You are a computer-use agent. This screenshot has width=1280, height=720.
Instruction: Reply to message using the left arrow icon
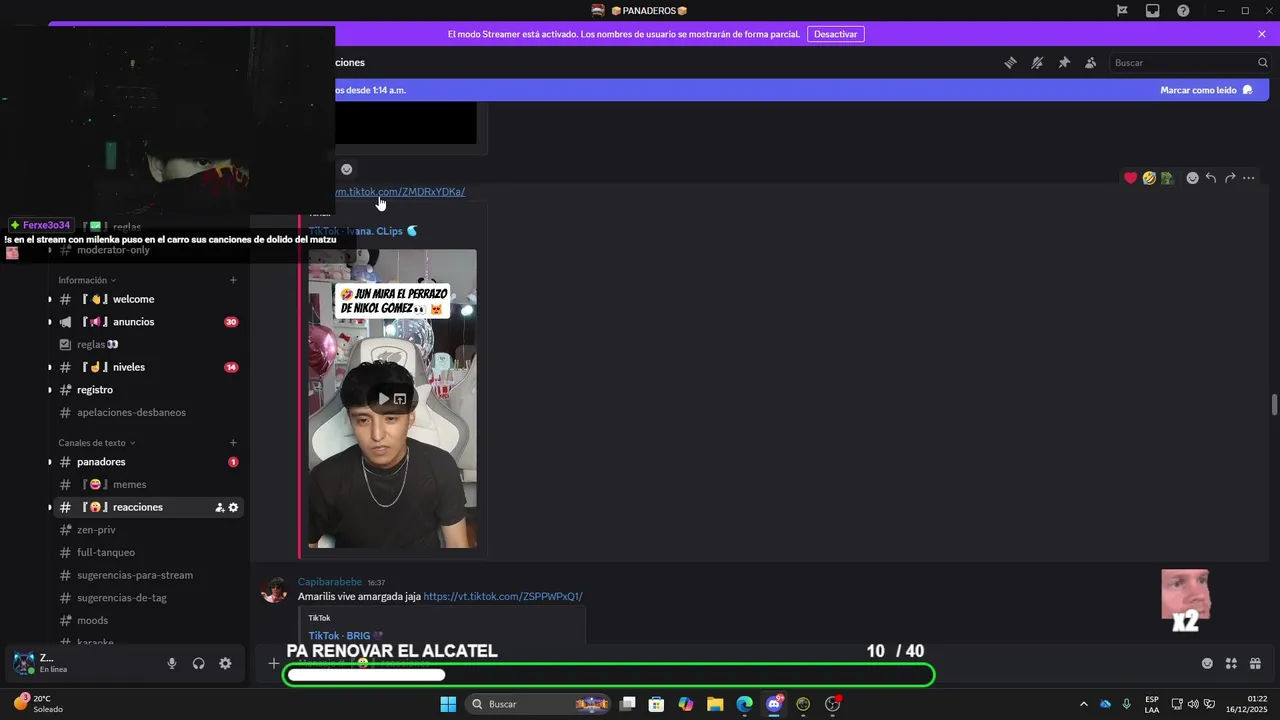[1211, 178]
